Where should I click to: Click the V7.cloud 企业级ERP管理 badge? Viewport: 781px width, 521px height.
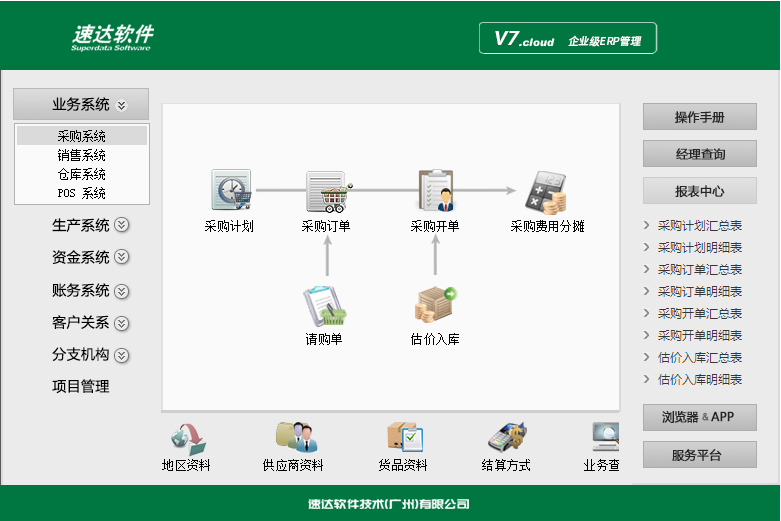pos(568,38)
